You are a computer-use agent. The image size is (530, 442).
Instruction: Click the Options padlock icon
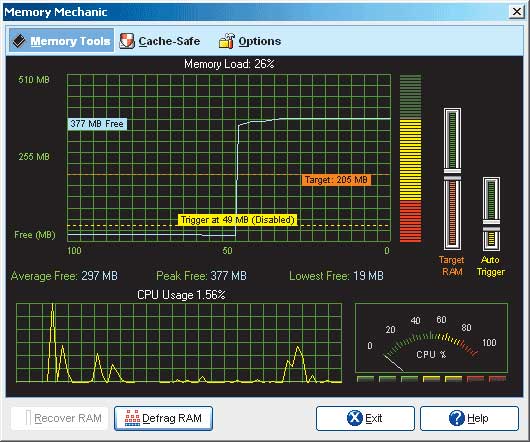[226, 41]
